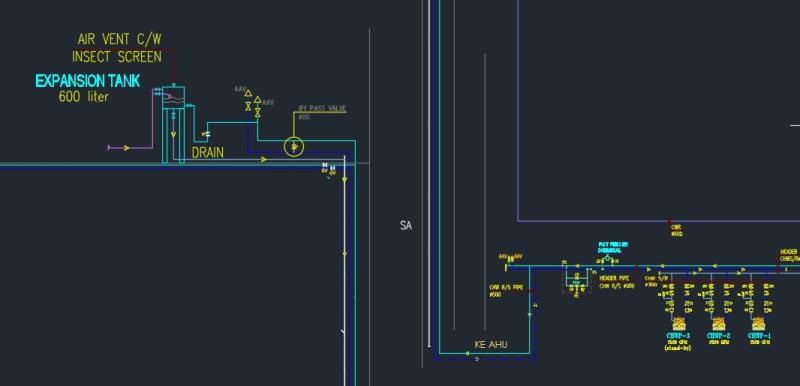Click the large purple rectangular pipe loop

(x=658, y=111)
